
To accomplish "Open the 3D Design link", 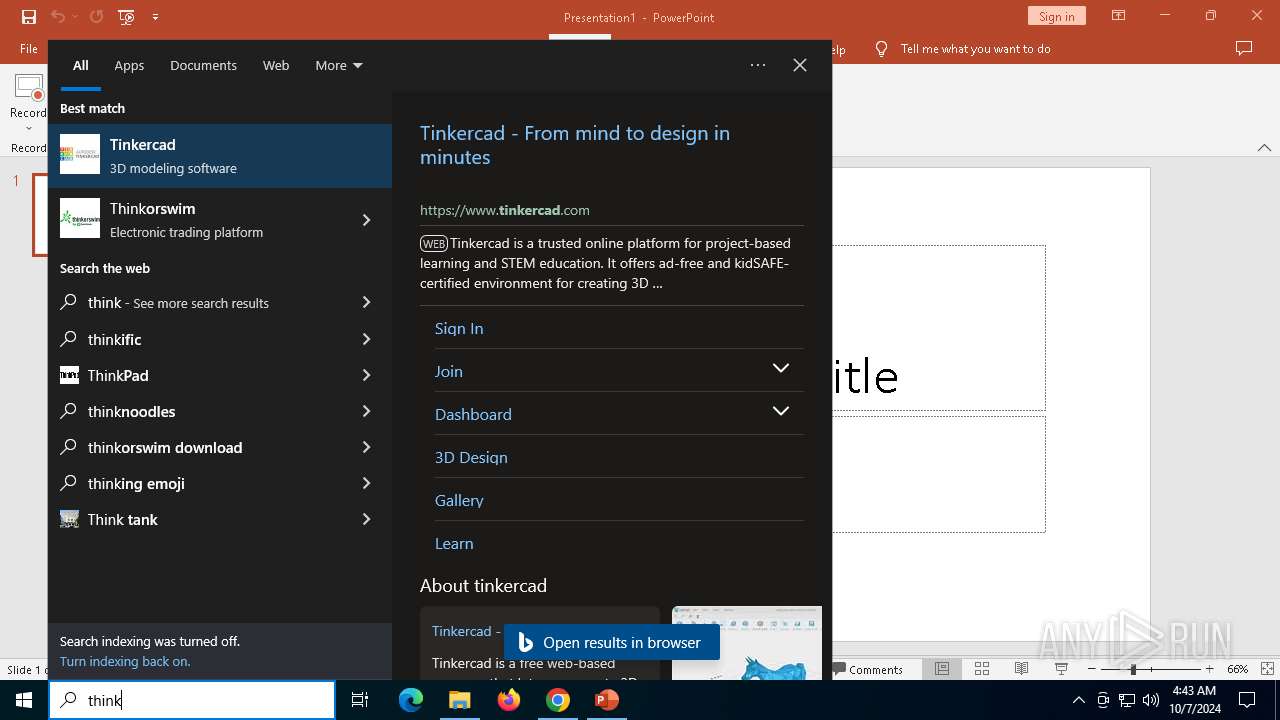I will pyautogui.click(x=471, y=457).
